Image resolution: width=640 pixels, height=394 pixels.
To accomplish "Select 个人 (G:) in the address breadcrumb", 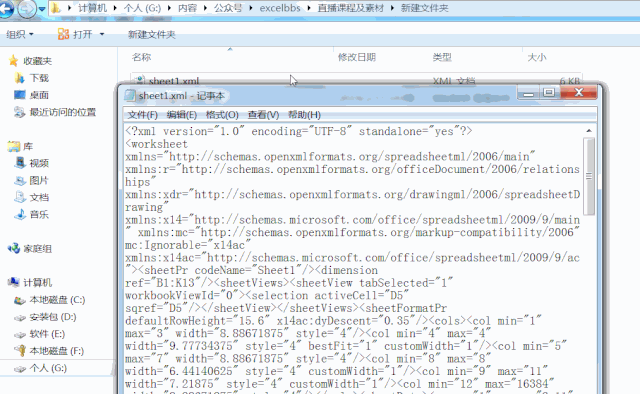I will point(142,8).
